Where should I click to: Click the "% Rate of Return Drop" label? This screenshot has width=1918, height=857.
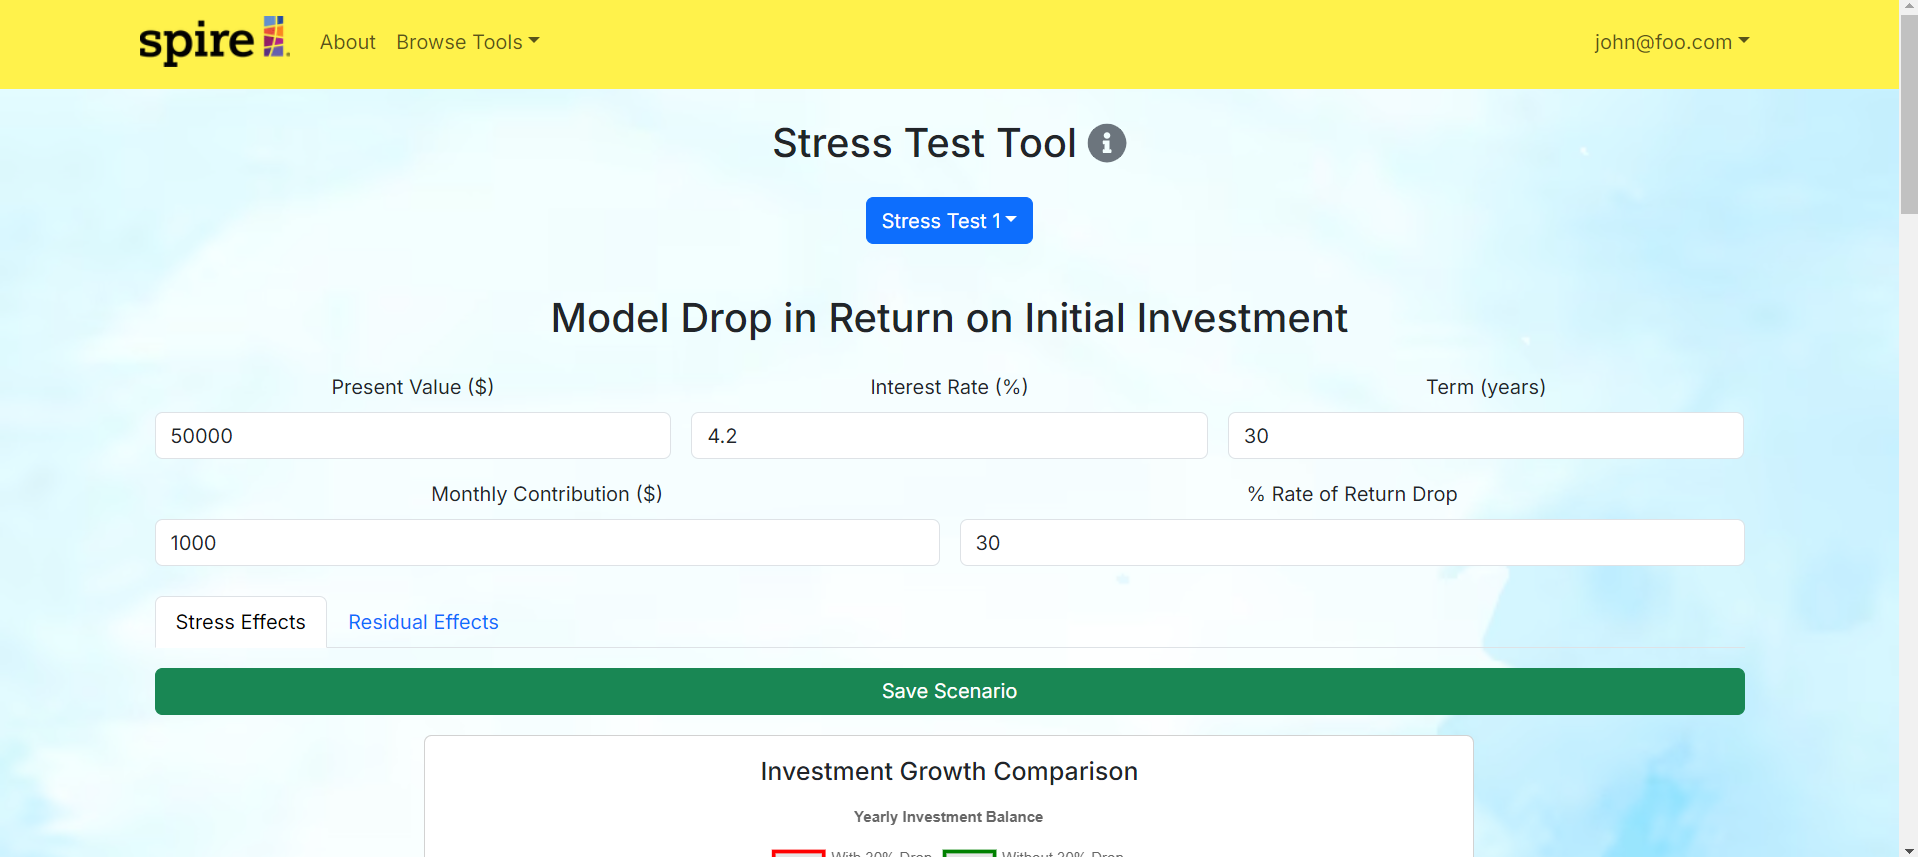1352,494
